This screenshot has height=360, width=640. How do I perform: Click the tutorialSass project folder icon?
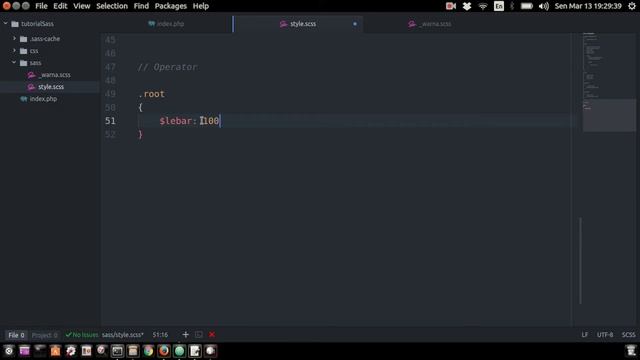tap(15, 24)
